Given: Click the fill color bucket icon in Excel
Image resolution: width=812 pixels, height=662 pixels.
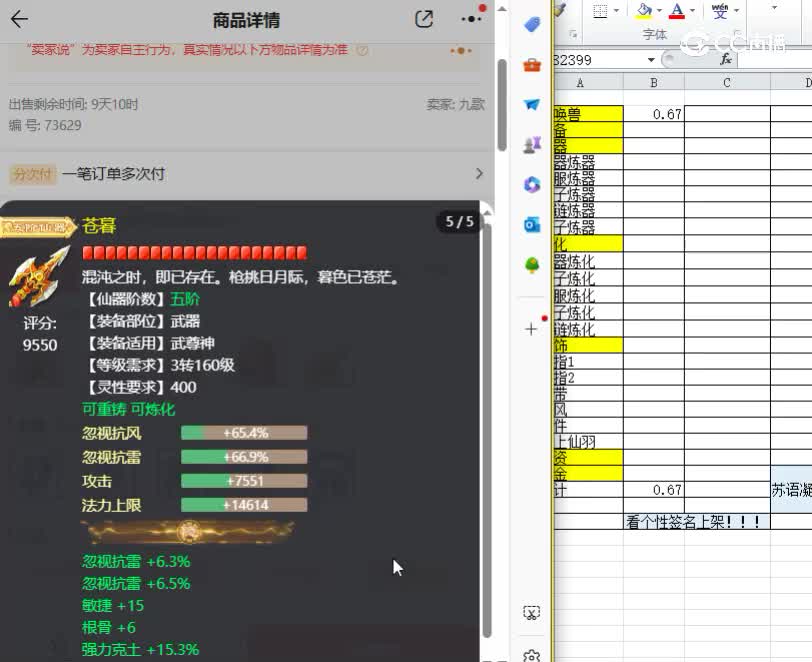Looking at the screenshot, I should pos(642,10).
